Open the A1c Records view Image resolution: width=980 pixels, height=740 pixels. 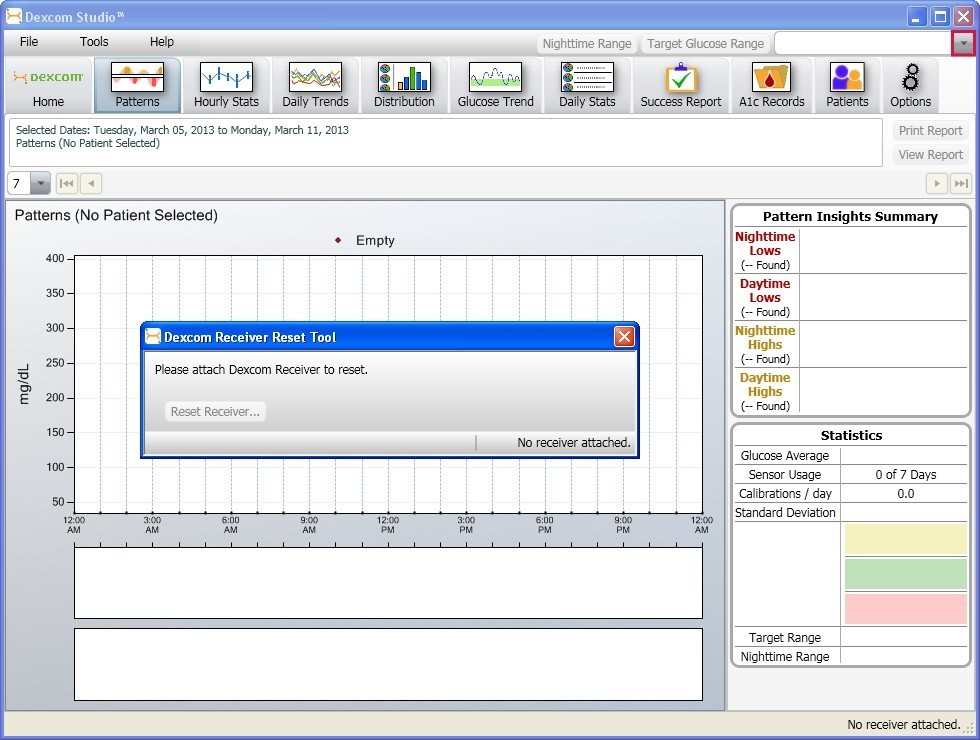(x=771, y=85)
